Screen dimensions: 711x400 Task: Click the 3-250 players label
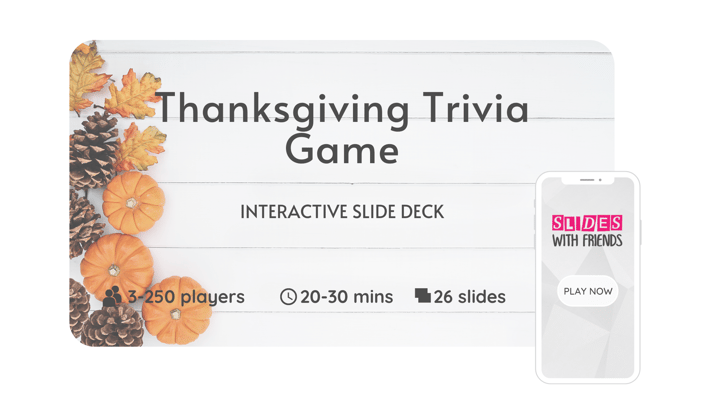(186, 297)
